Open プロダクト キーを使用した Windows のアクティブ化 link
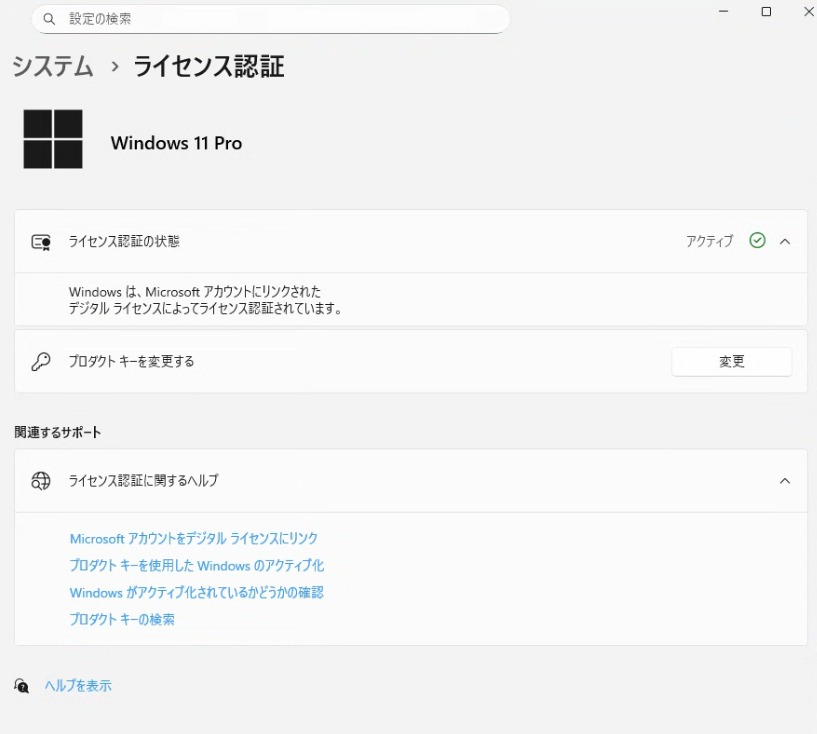817x734 pixels. (196, 566)
